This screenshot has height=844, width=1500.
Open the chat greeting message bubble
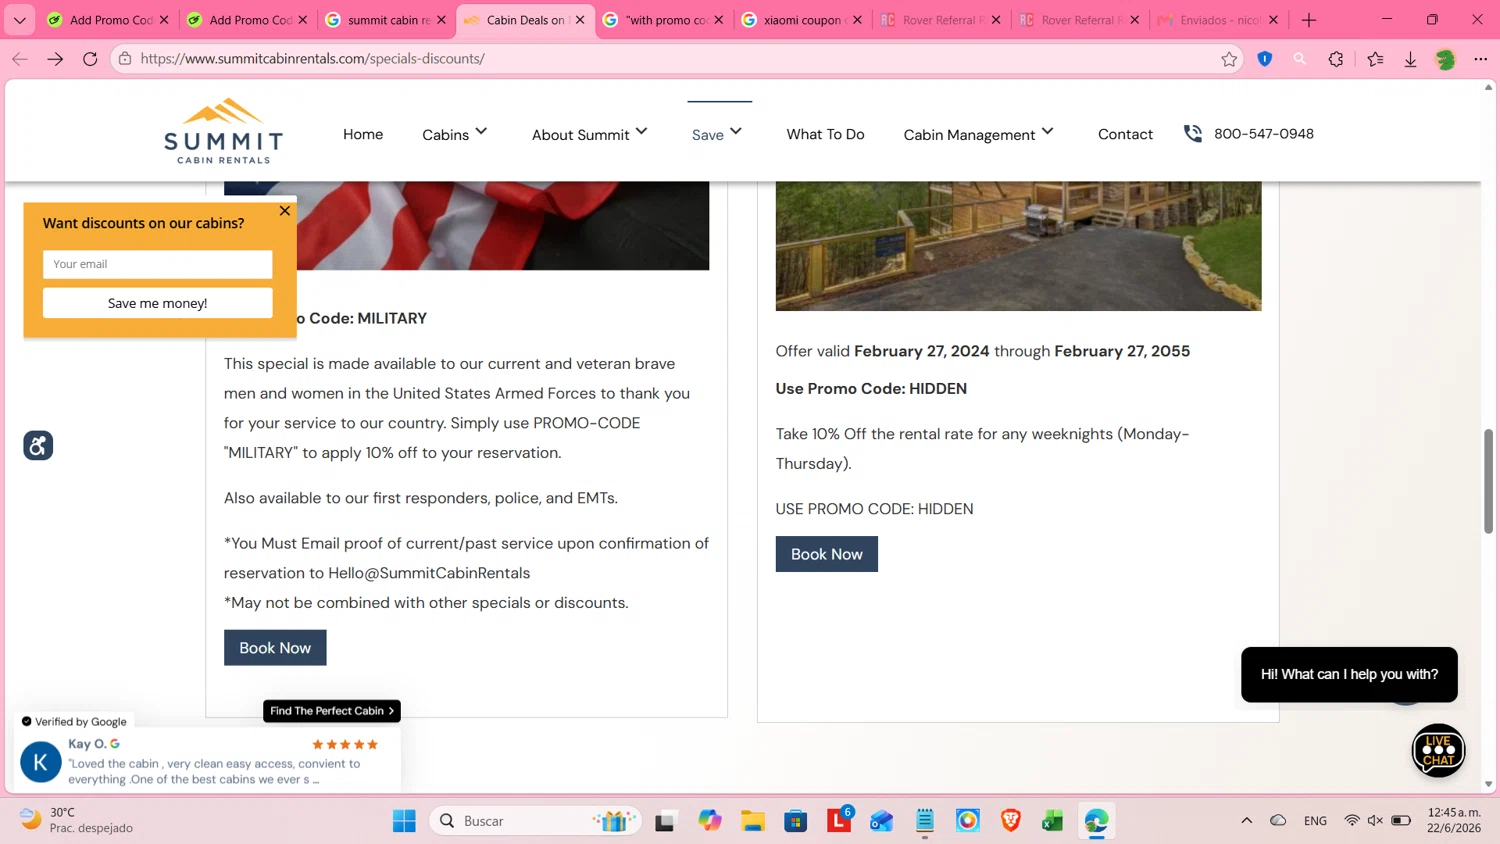1349,674
